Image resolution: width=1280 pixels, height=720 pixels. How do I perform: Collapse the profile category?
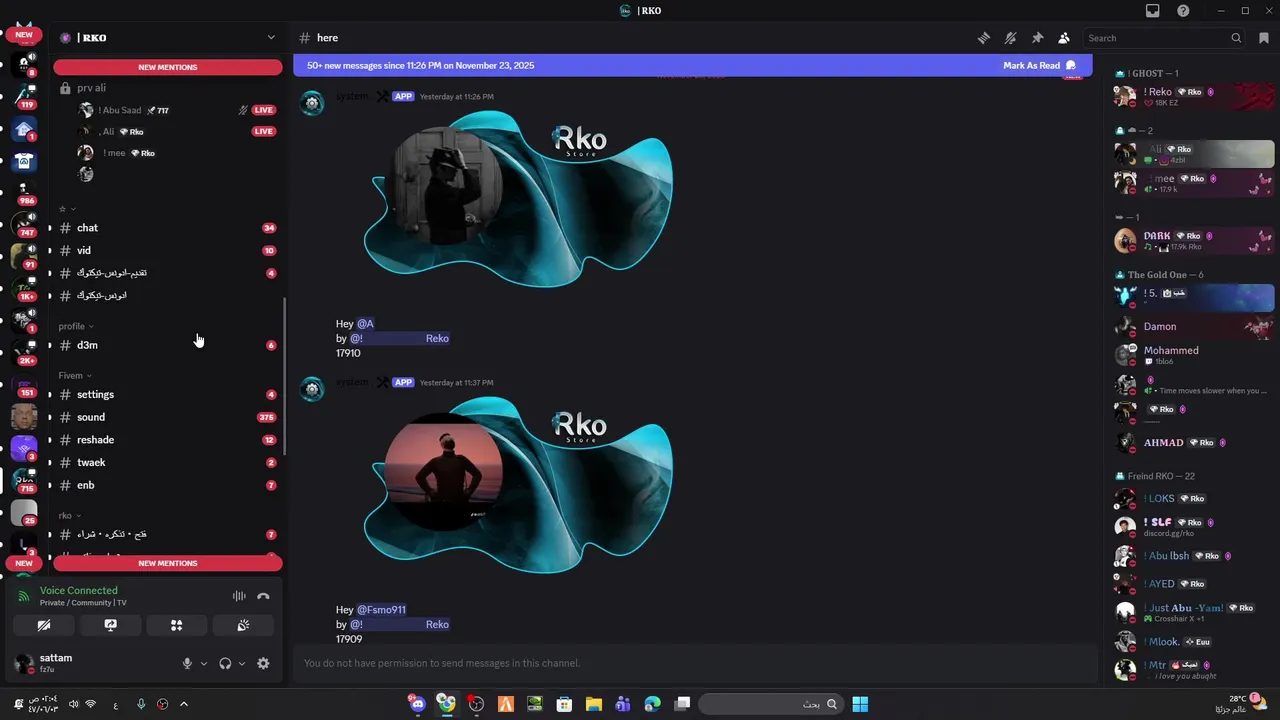[x=76, y=326]
